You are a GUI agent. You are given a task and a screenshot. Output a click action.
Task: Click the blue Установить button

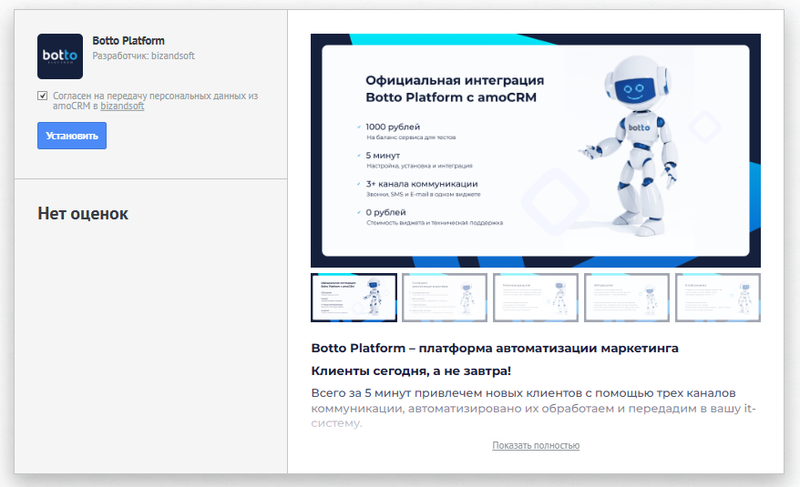72,136
